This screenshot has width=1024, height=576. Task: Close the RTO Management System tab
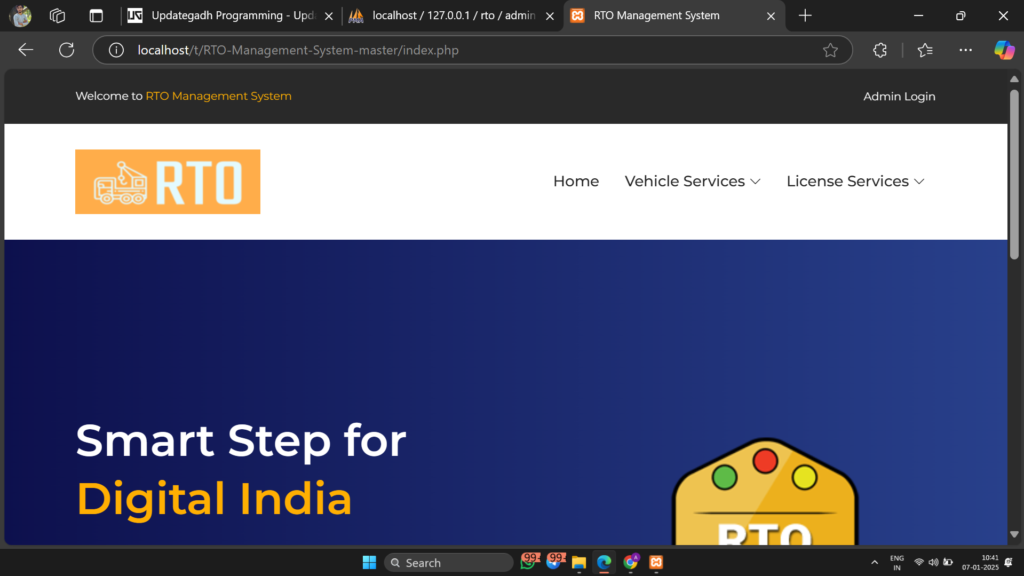pyautogui.click(x=771, y=16)
